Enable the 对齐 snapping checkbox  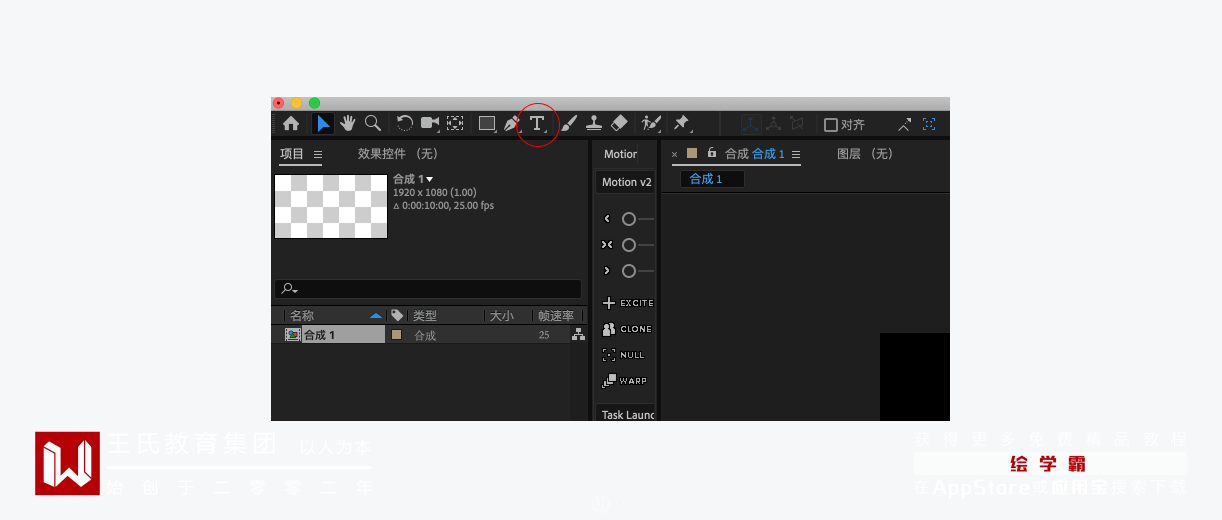pyautogui.click(x=830, y=125)
